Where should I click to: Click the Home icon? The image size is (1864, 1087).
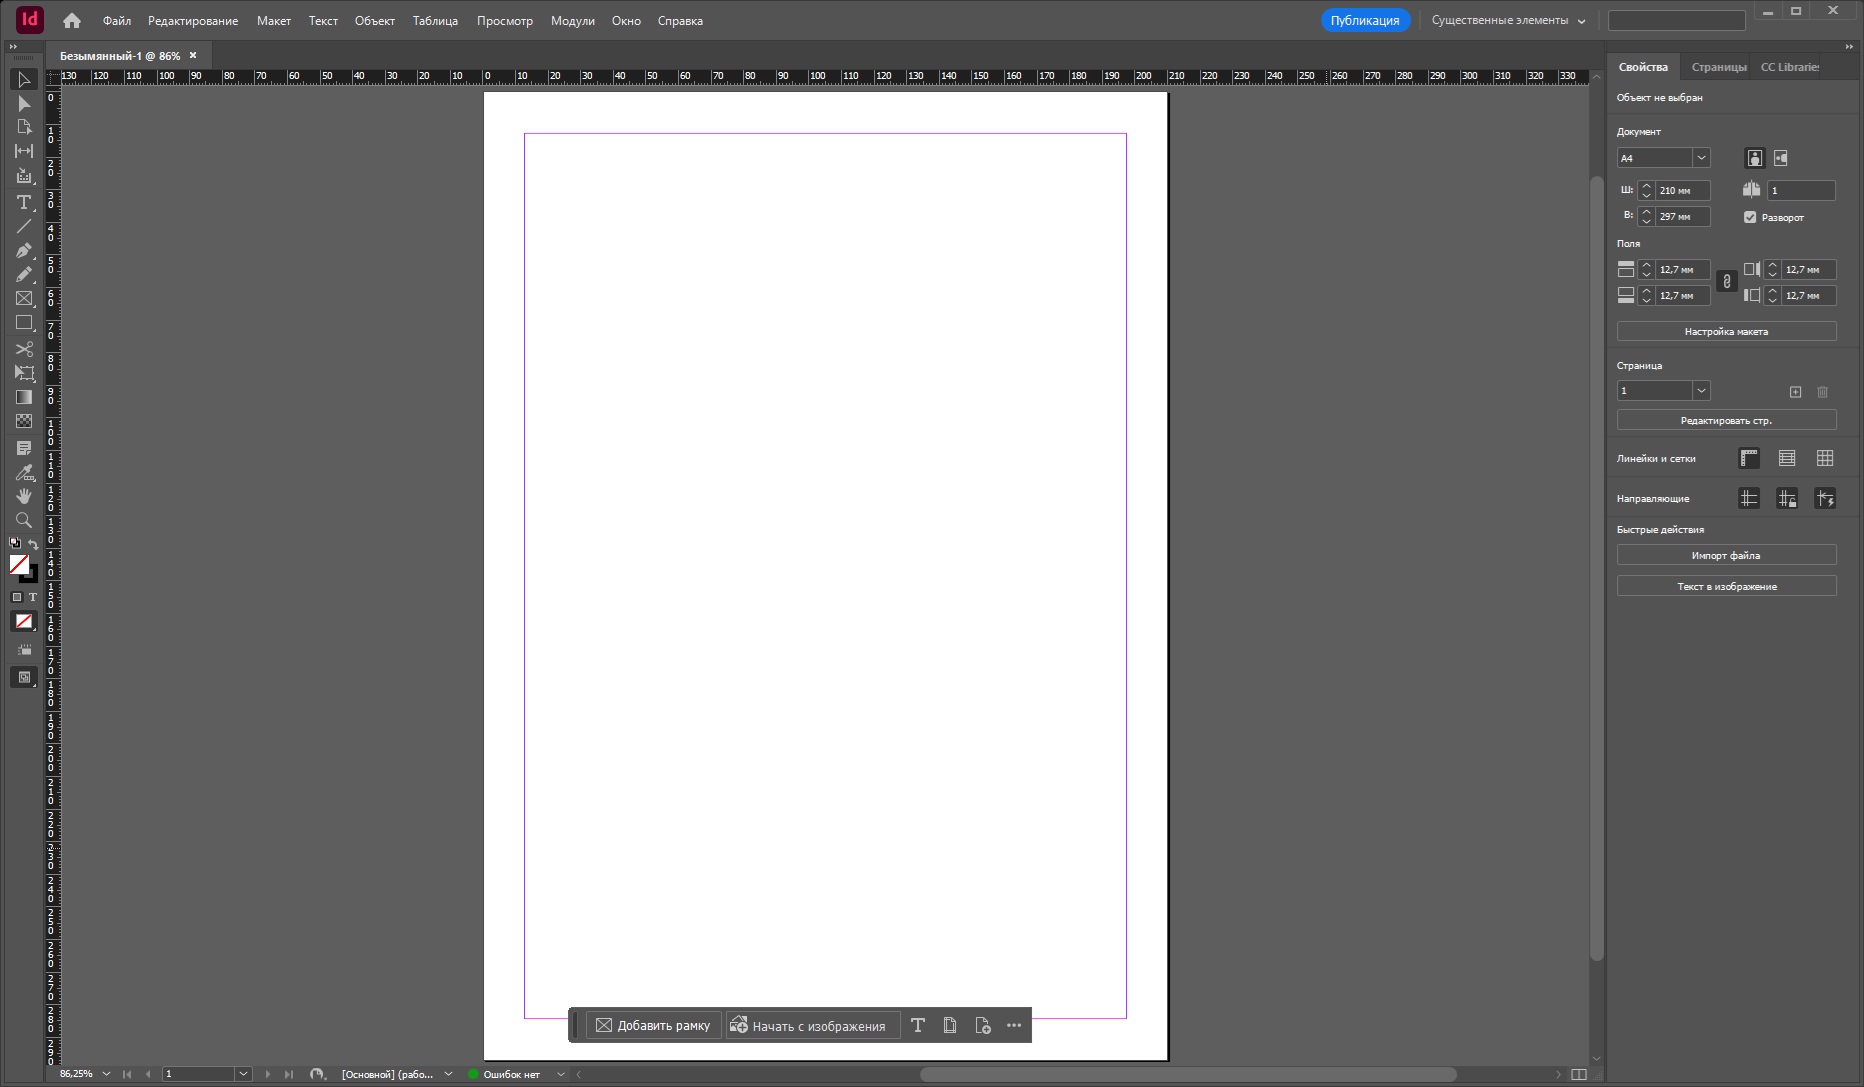pos(72,20)
